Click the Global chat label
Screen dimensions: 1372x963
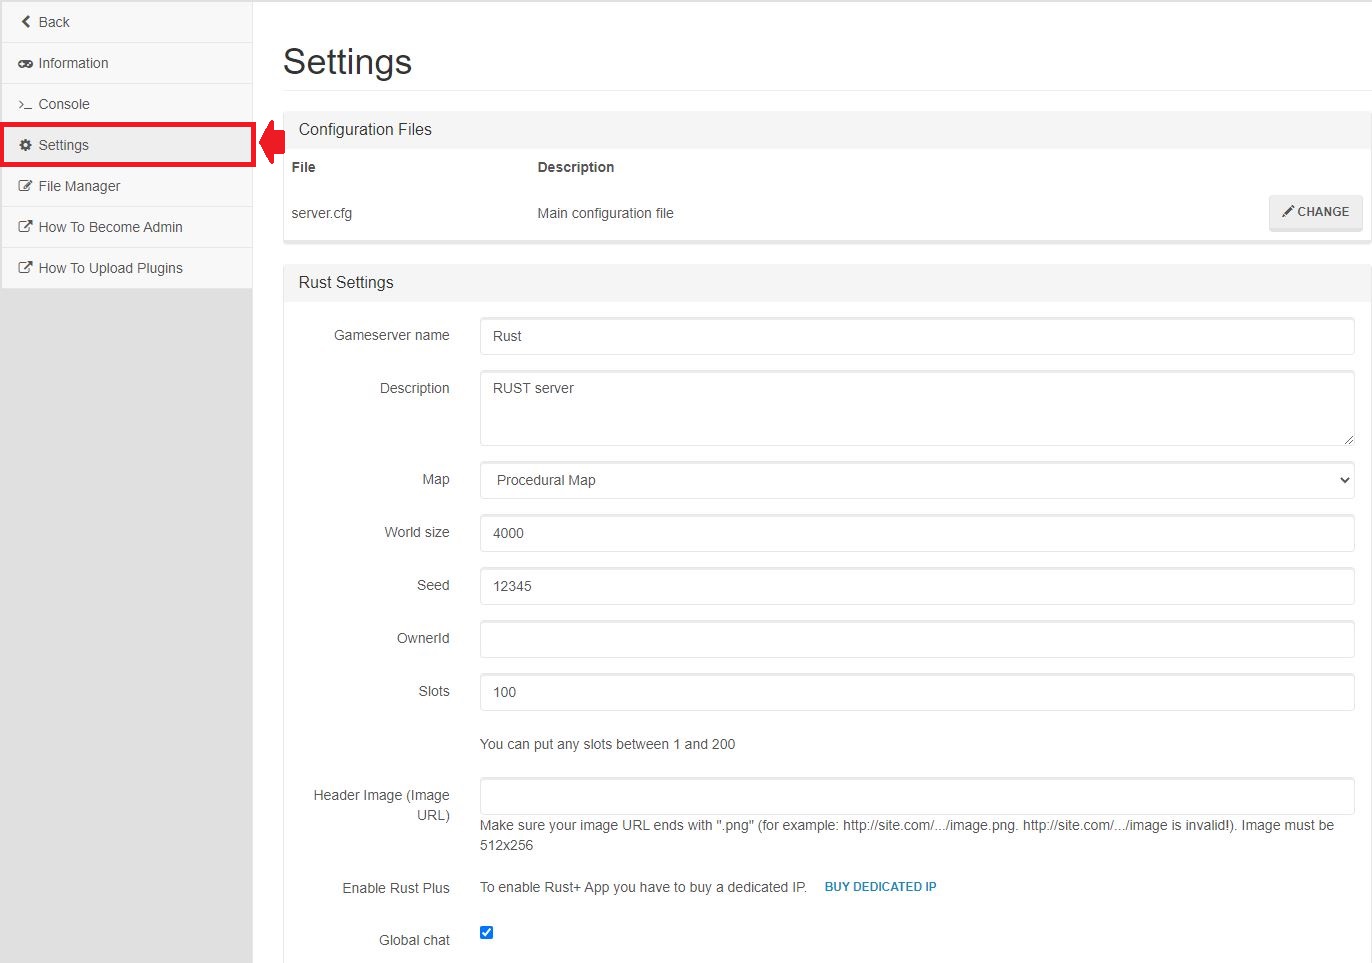coord(414,940)
